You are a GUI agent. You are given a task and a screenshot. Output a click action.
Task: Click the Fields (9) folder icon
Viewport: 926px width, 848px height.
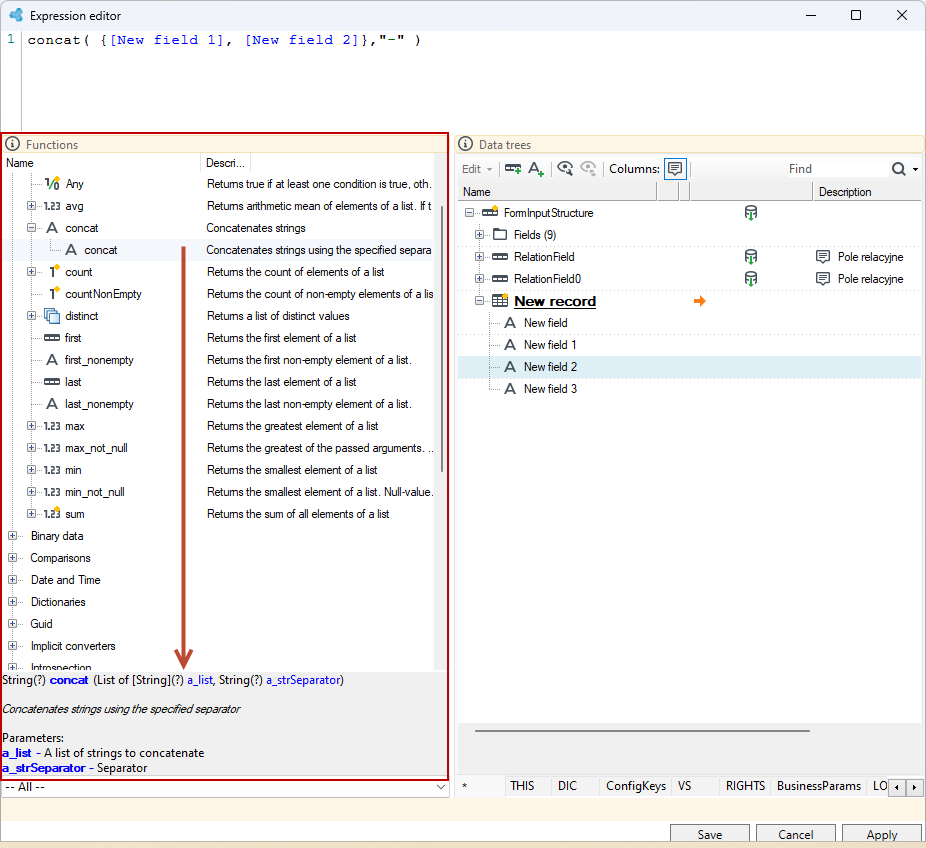pos(500,234)
